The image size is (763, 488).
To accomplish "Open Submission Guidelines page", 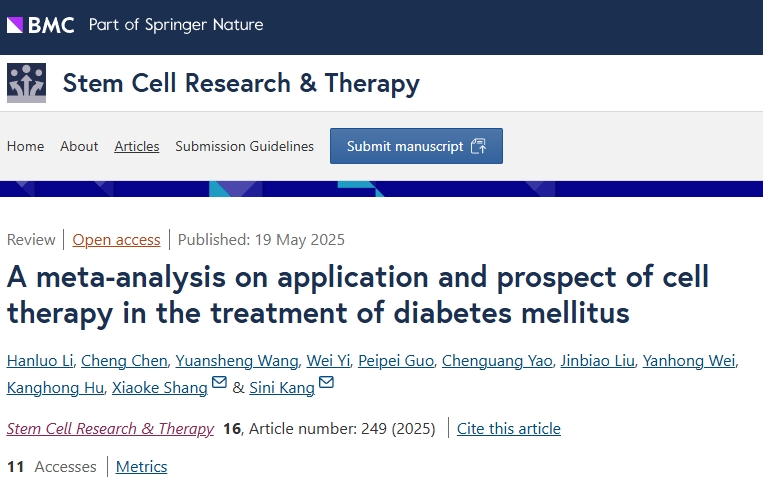I will (x=244, y=146).
